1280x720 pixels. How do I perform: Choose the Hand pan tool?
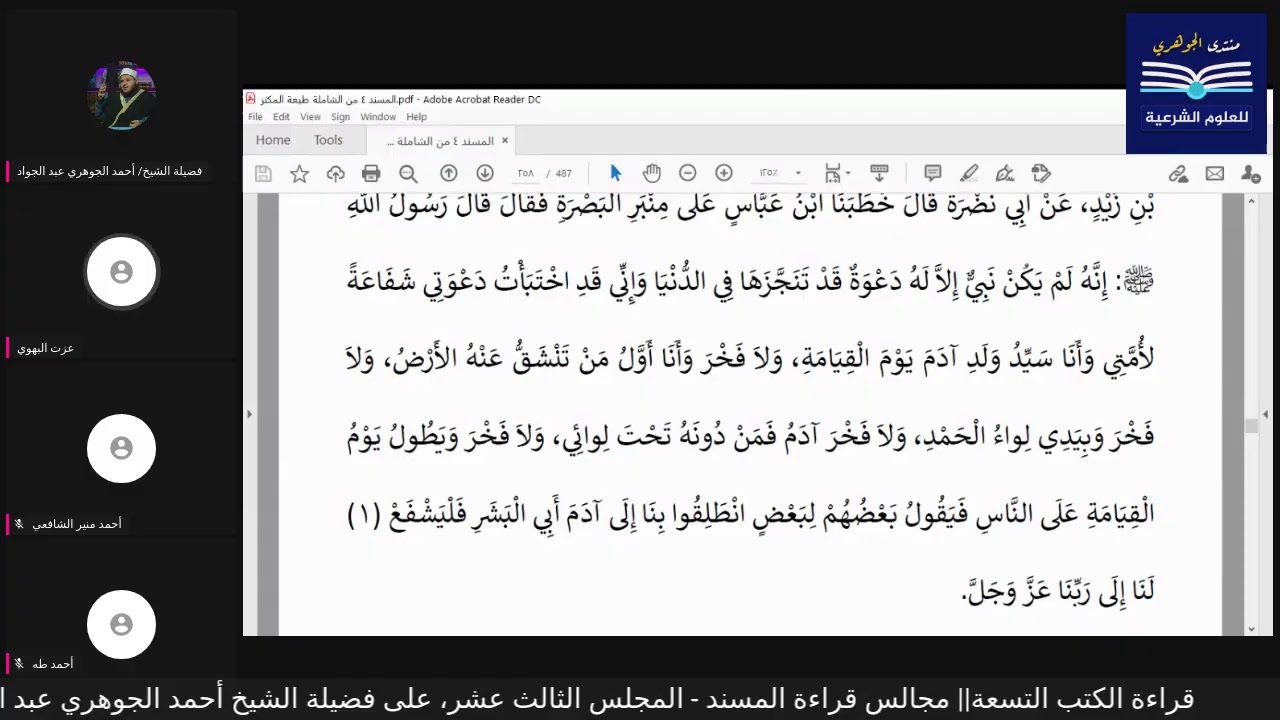point(652,173)
